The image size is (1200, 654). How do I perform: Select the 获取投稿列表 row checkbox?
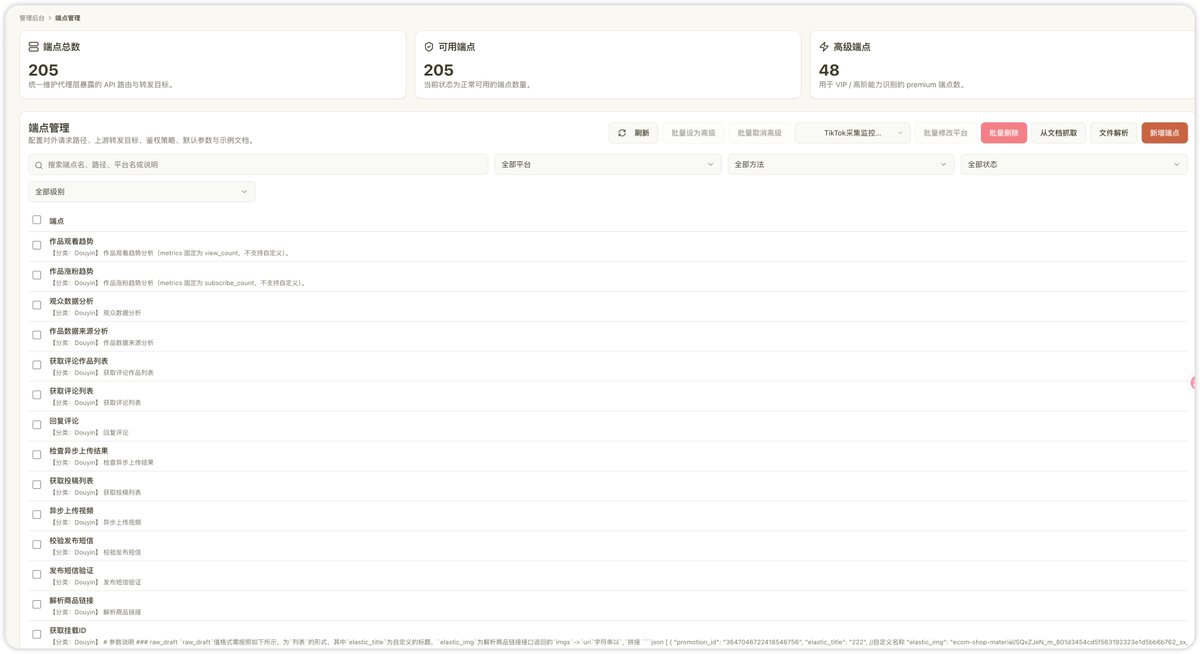(37, 485)
